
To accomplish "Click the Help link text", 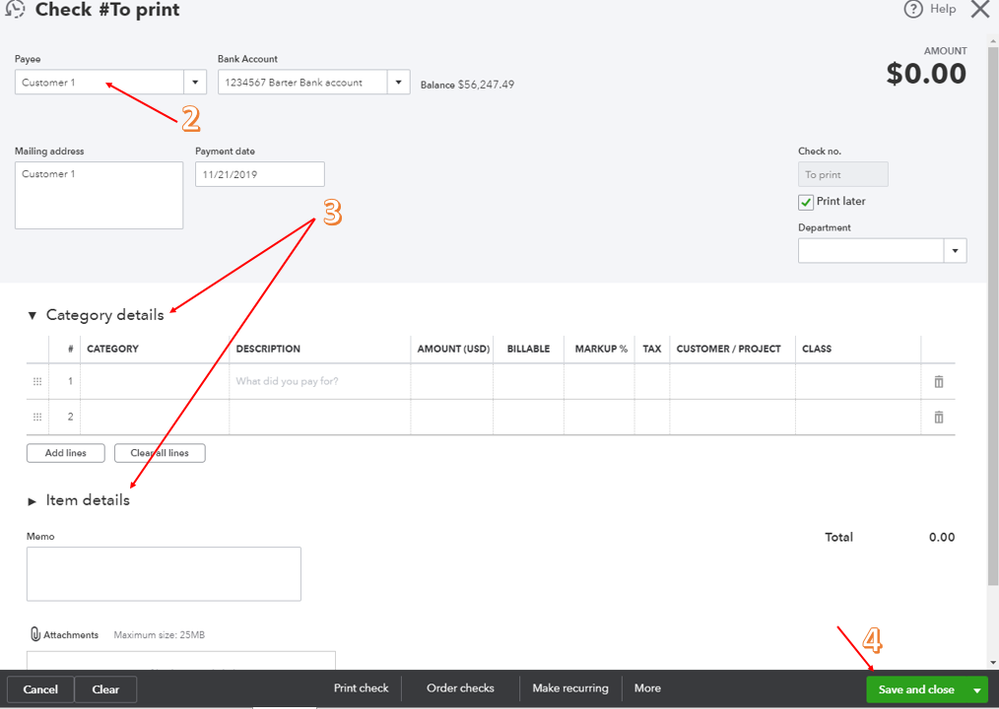I will [x=943, y=9].
